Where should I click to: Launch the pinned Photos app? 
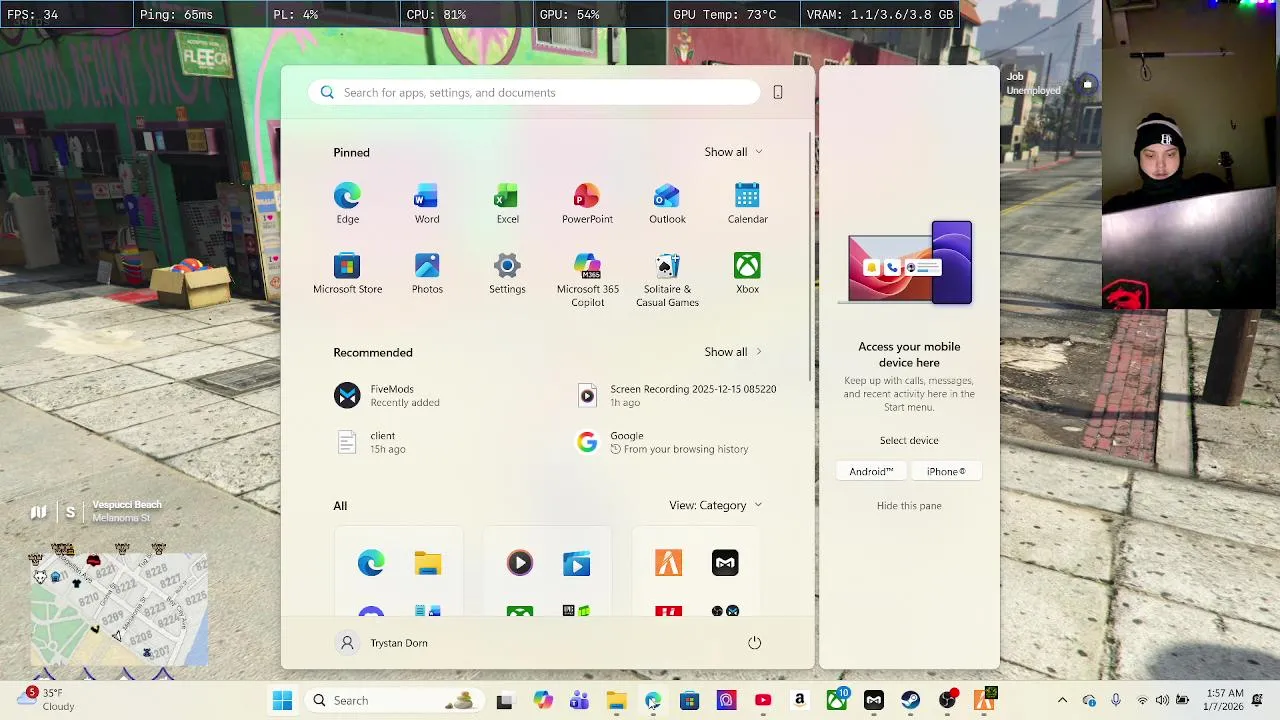pyautogui.click(x=427, y=273)
